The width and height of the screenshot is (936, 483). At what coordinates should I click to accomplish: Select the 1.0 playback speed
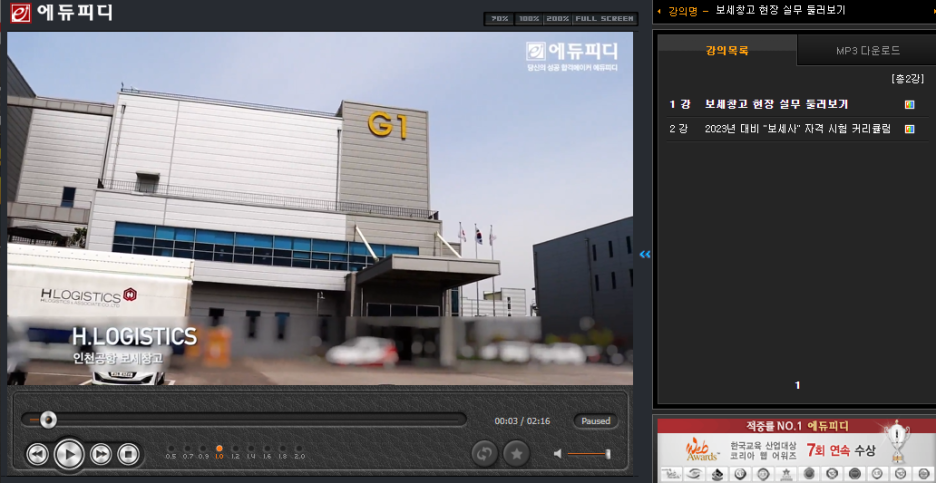pyautogui.click(x=219, y=451)
